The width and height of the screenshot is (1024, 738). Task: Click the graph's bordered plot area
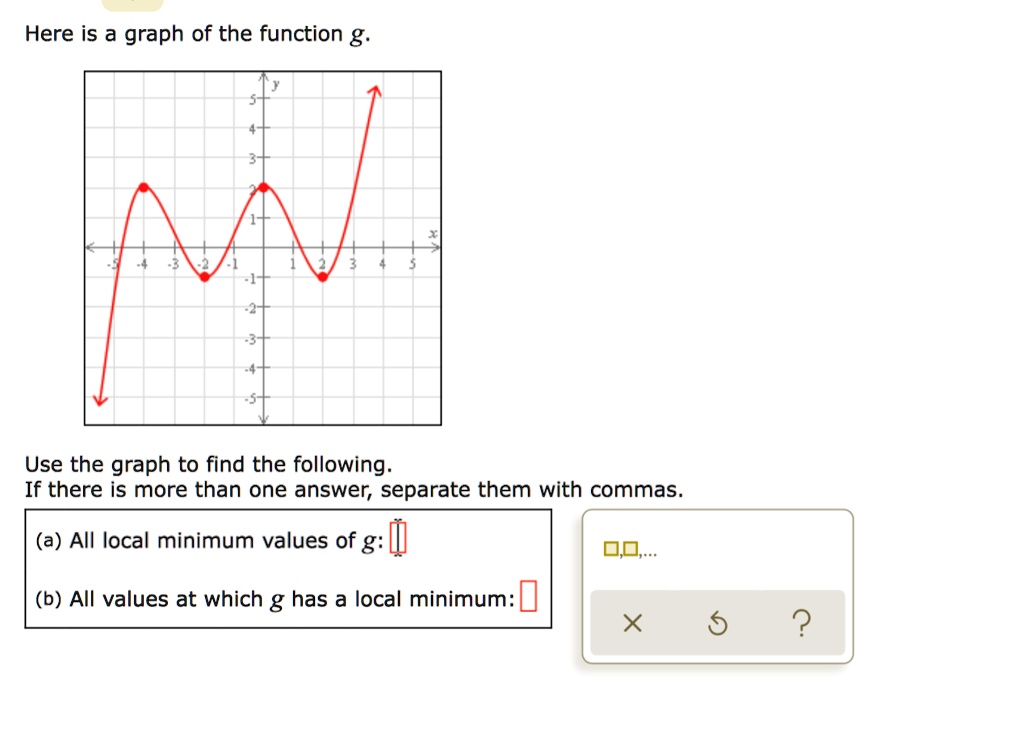tap(263, 247)
